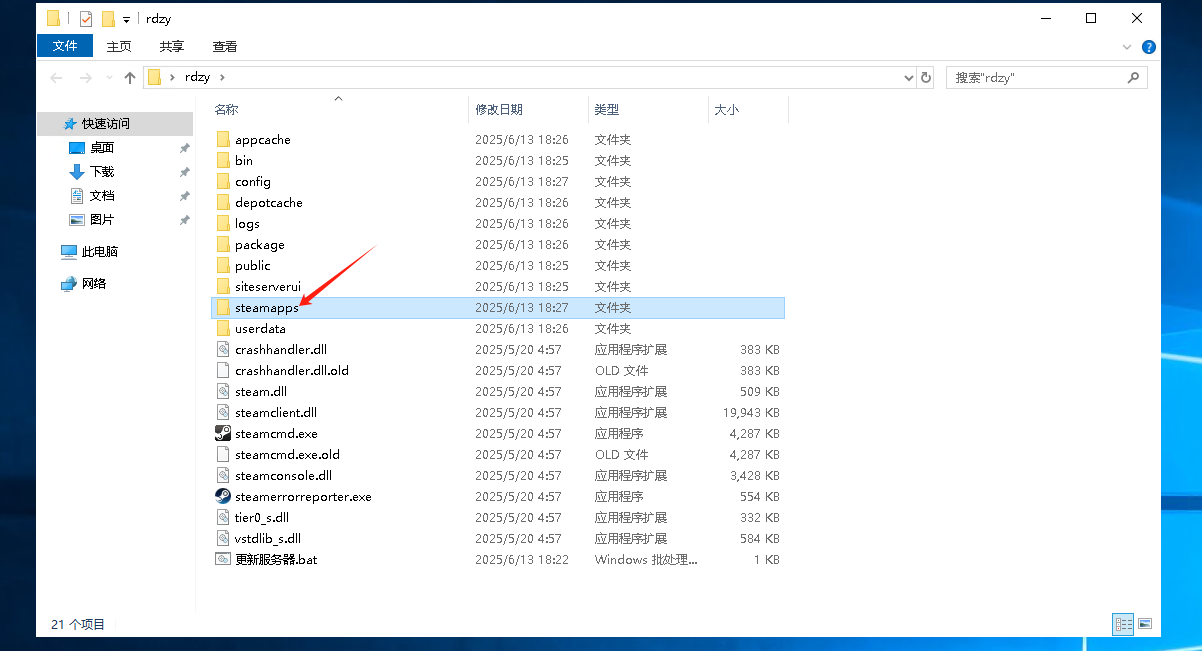Click the 更新服务器.bat batch file icon
This screenshot has width=1202, height=651.
(223, 560)
